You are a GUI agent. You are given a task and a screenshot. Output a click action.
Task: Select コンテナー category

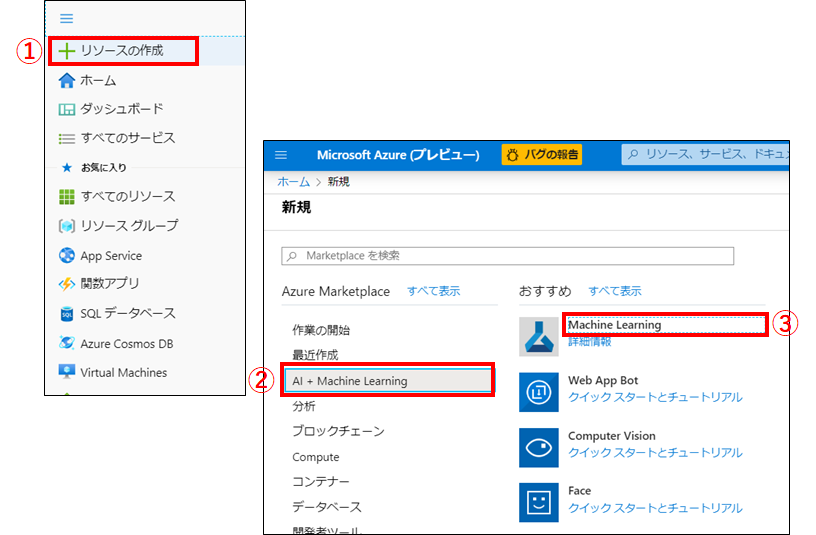click(x=321, y=482)
